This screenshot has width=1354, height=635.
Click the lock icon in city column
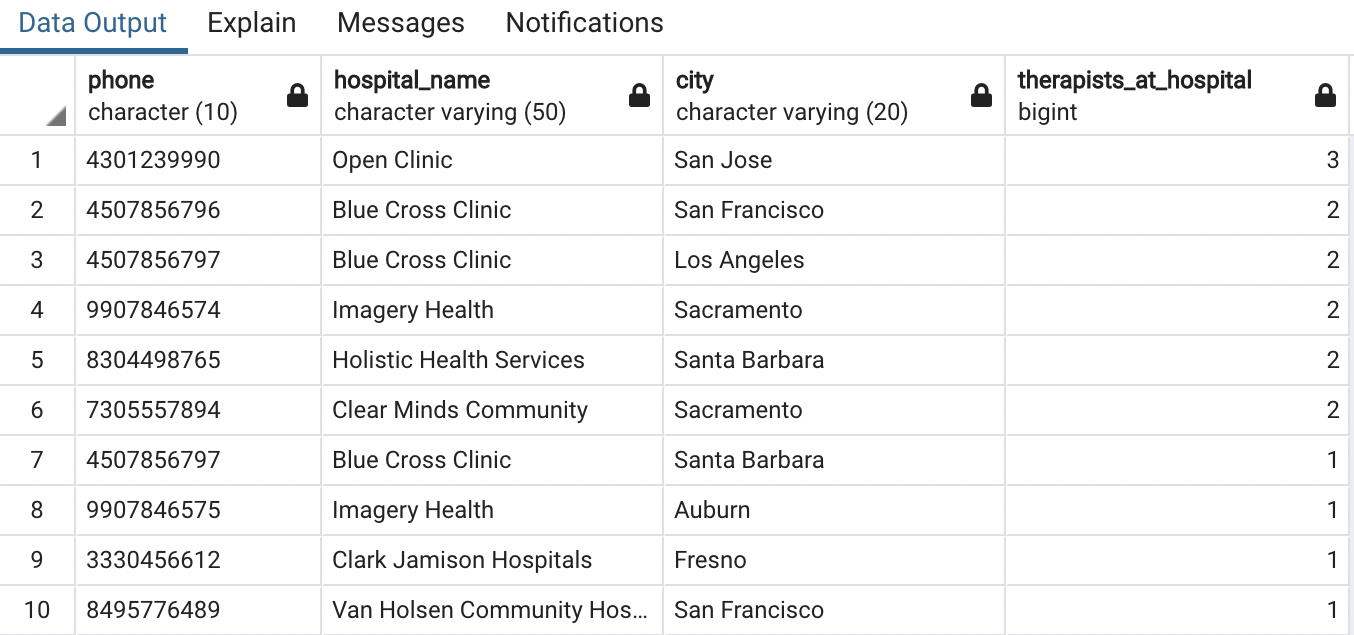tap(981, 96)
